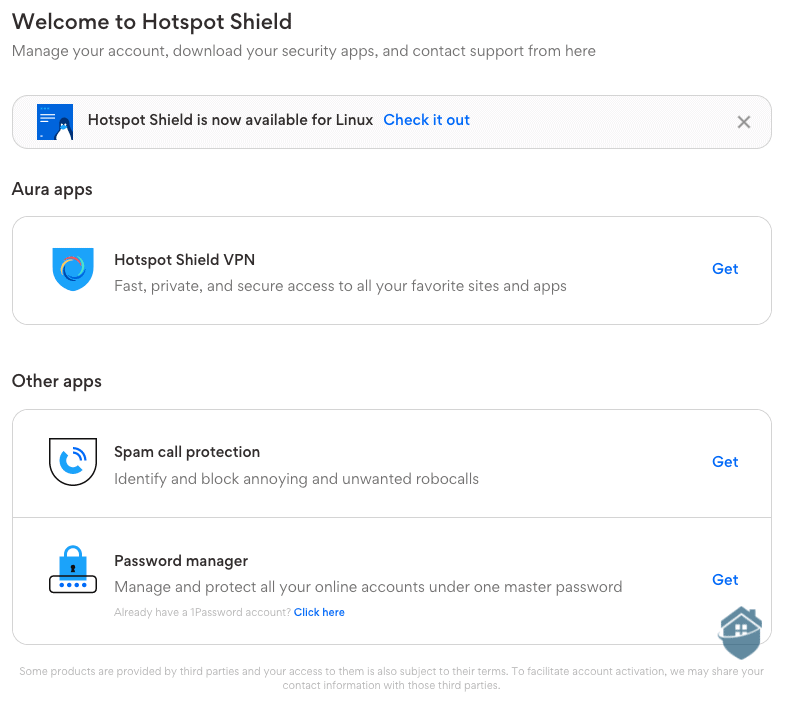Click 'Already have a 1Password account?' text

tap(202, 612)
